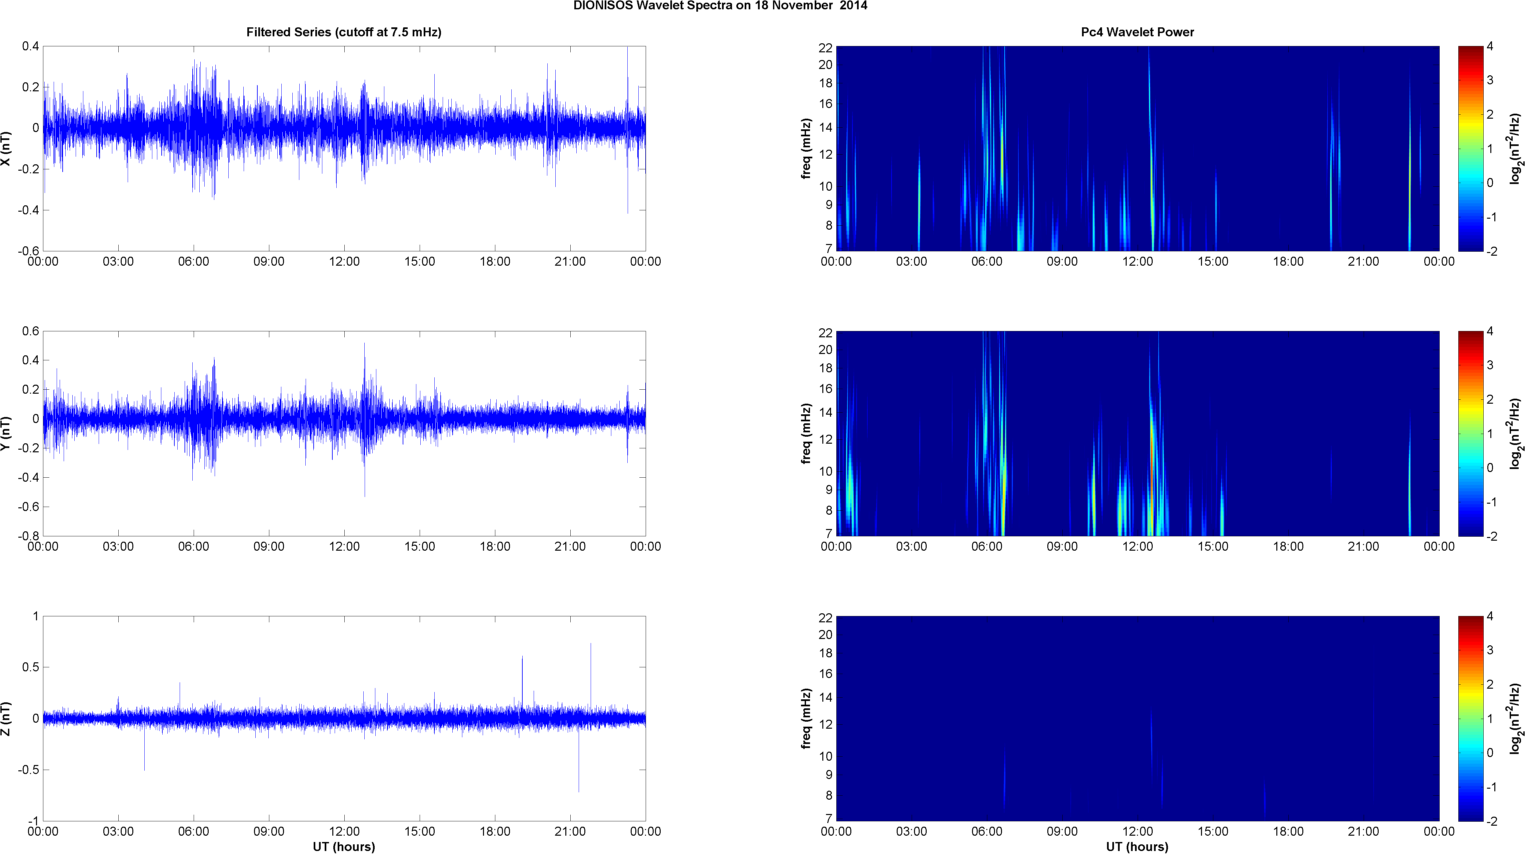Click the '-0.5' tick on Z (nT) axis
Viewport: 1525px width, 854px height.
pos(28,770)
